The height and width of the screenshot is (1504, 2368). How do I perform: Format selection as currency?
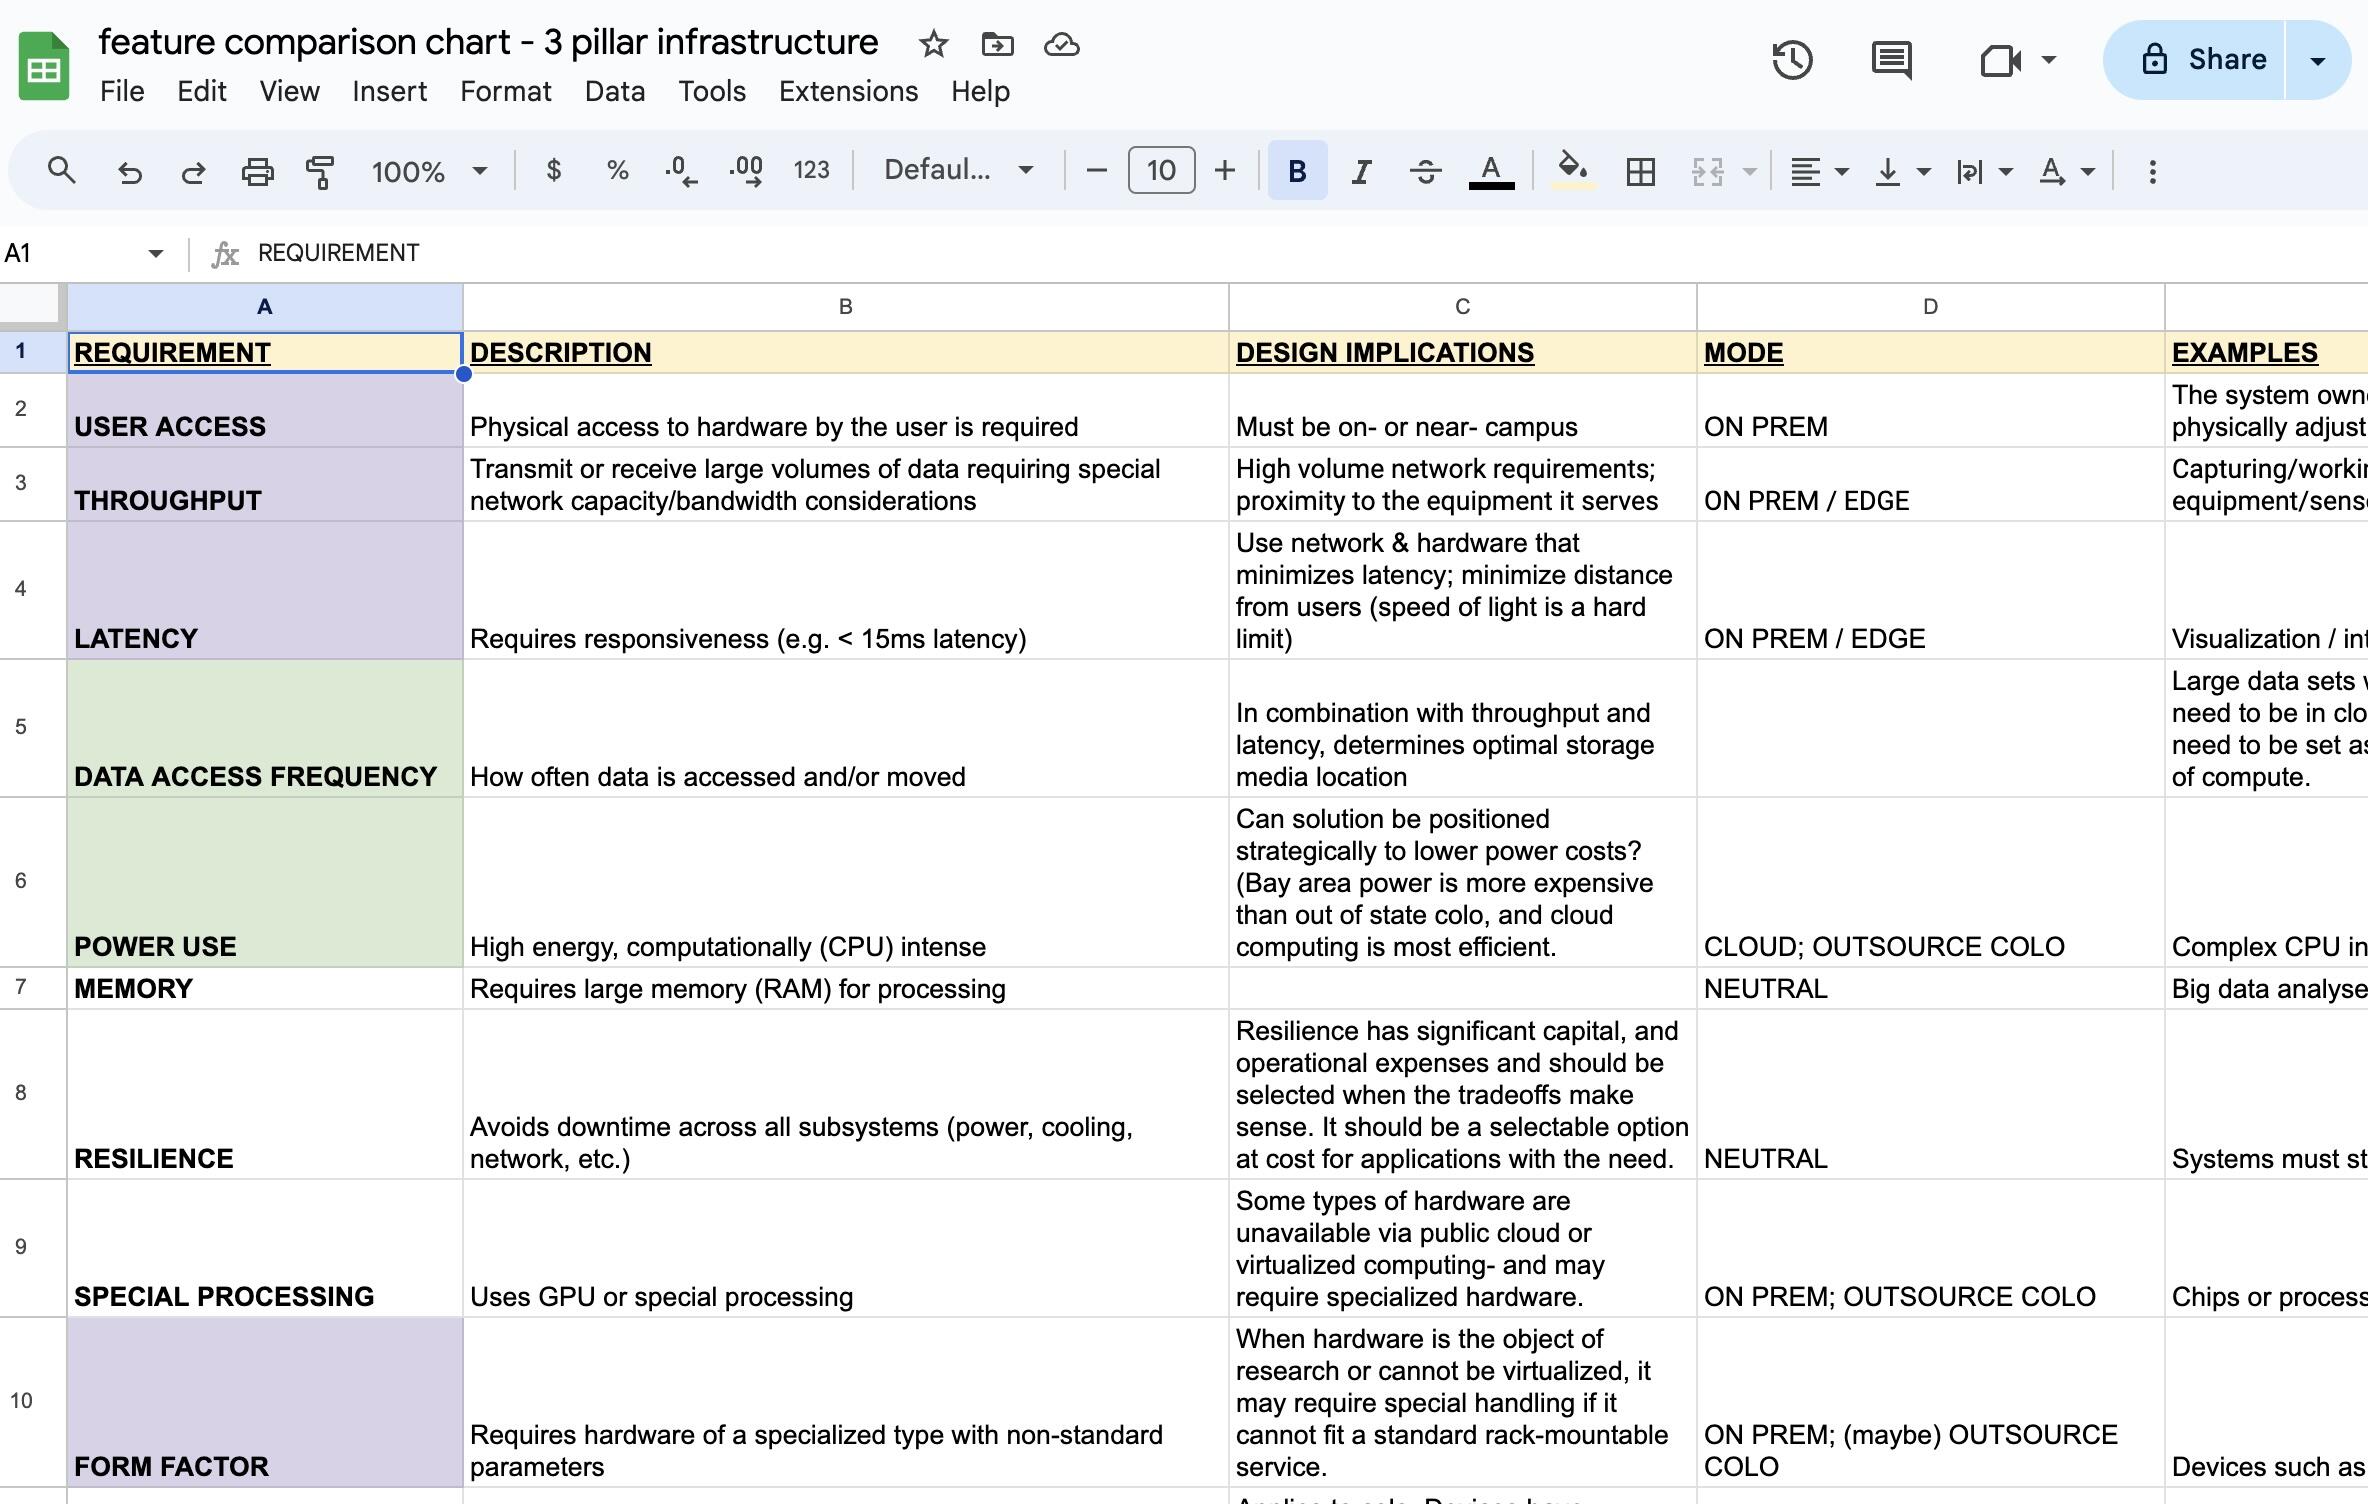coord(553,170)
